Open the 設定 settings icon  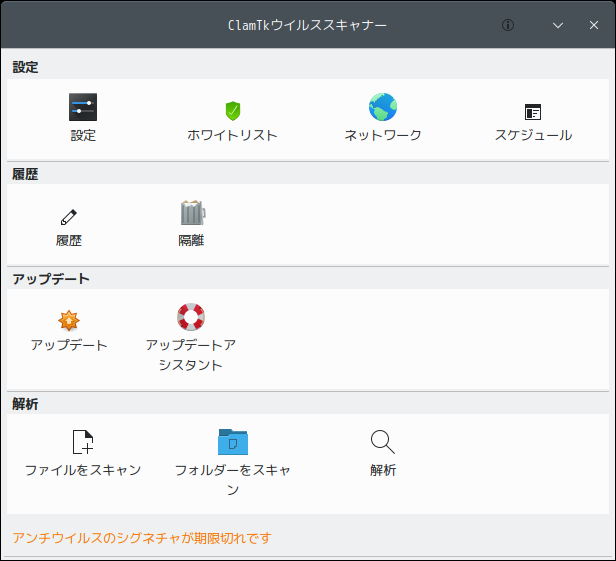pos(83,108)
